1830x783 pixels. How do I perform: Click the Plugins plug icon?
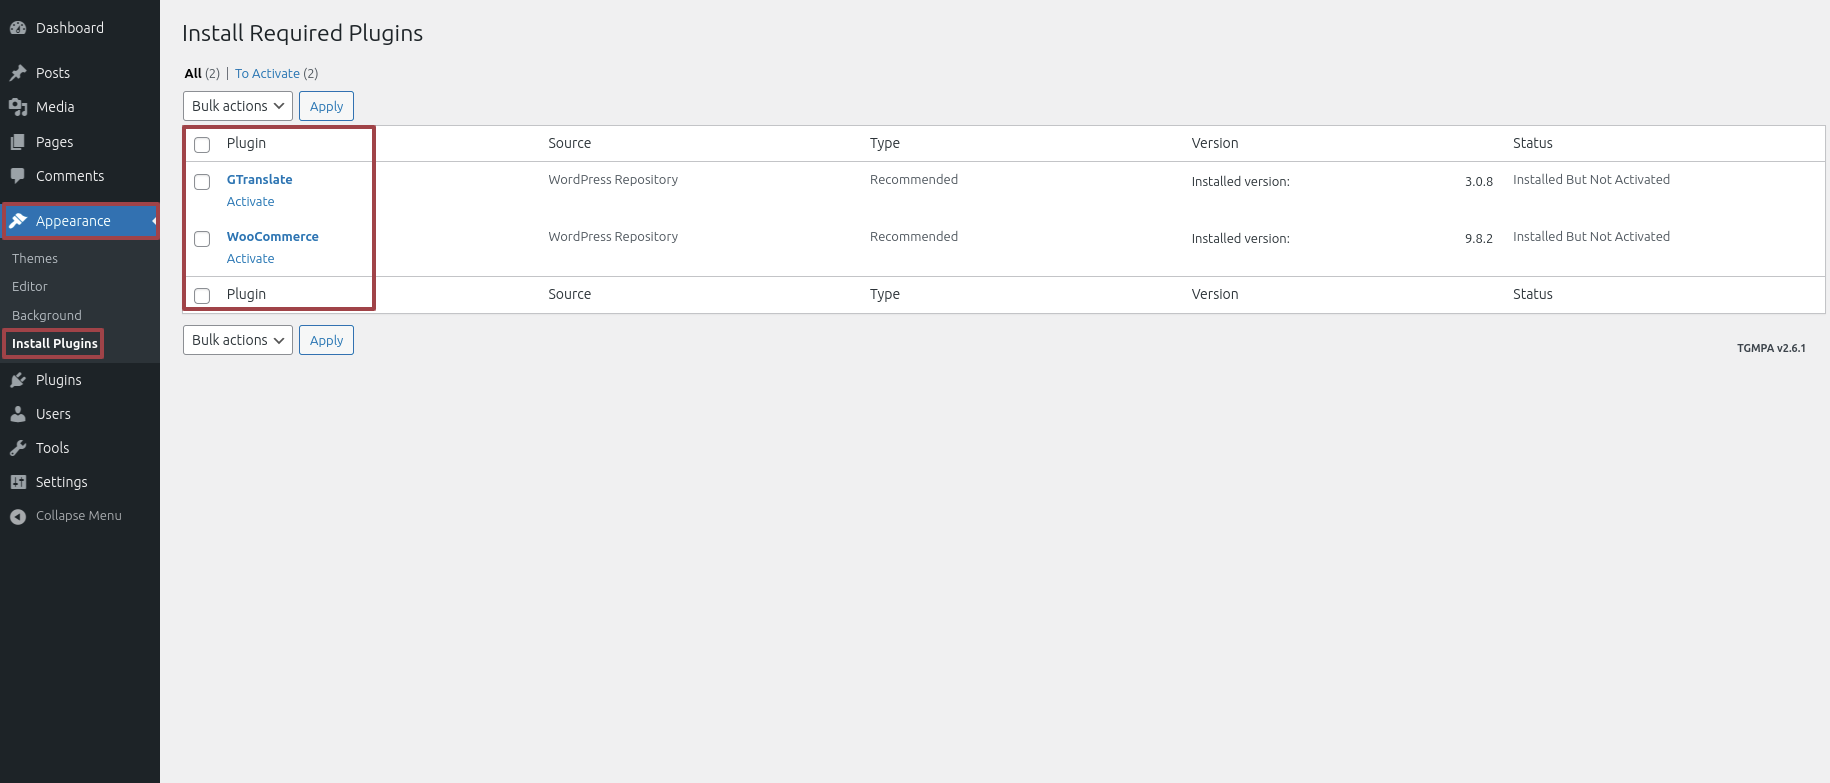[x=18, y=380]
